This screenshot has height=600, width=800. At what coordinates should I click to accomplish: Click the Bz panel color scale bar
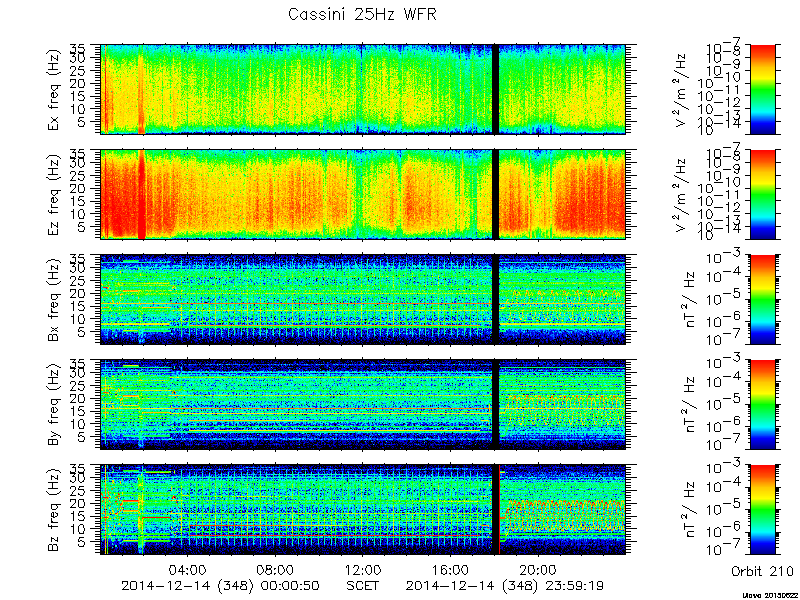coord(762,510)
